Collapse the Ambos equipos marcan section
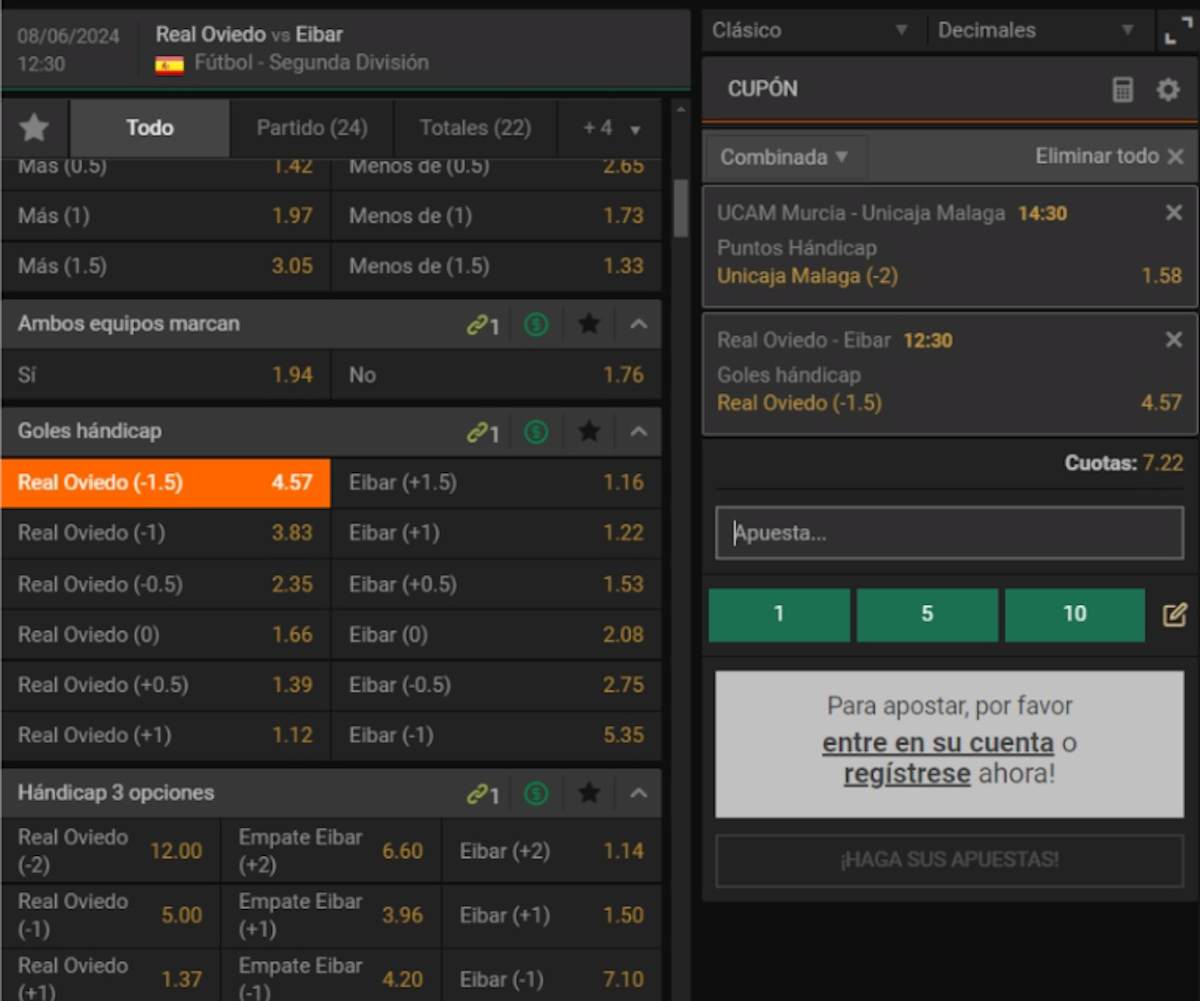The width and height of the screenshot is (1200, 1001). click(639, 324)
